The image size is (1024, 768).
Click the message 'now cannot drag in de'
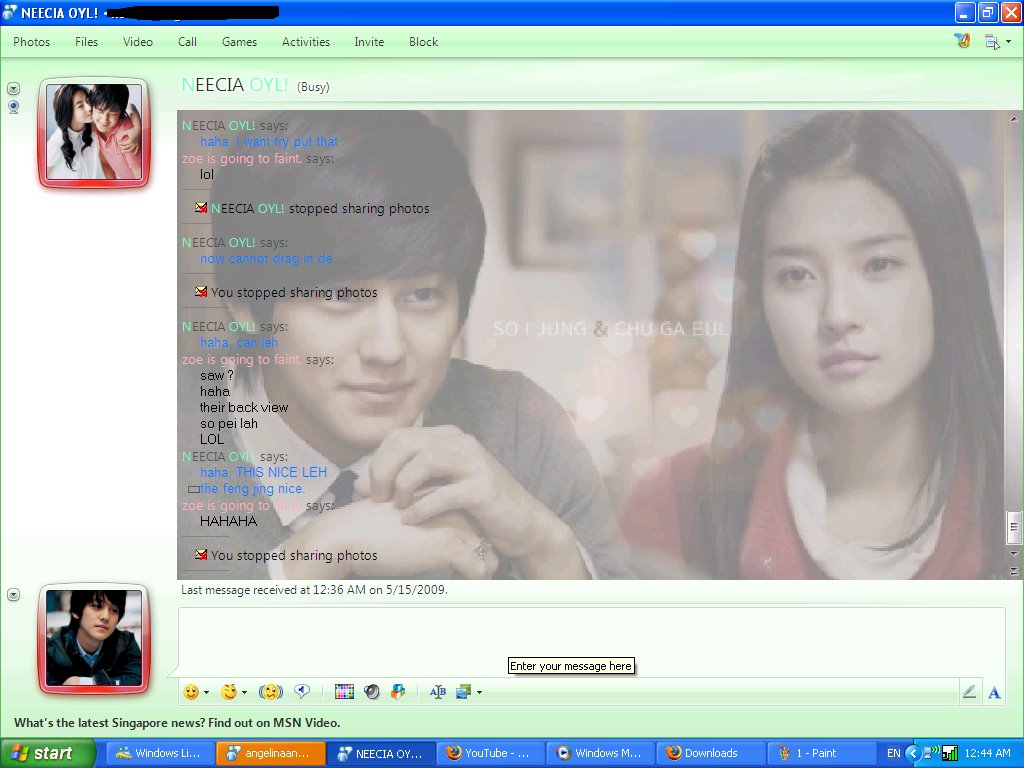point(266,259)
